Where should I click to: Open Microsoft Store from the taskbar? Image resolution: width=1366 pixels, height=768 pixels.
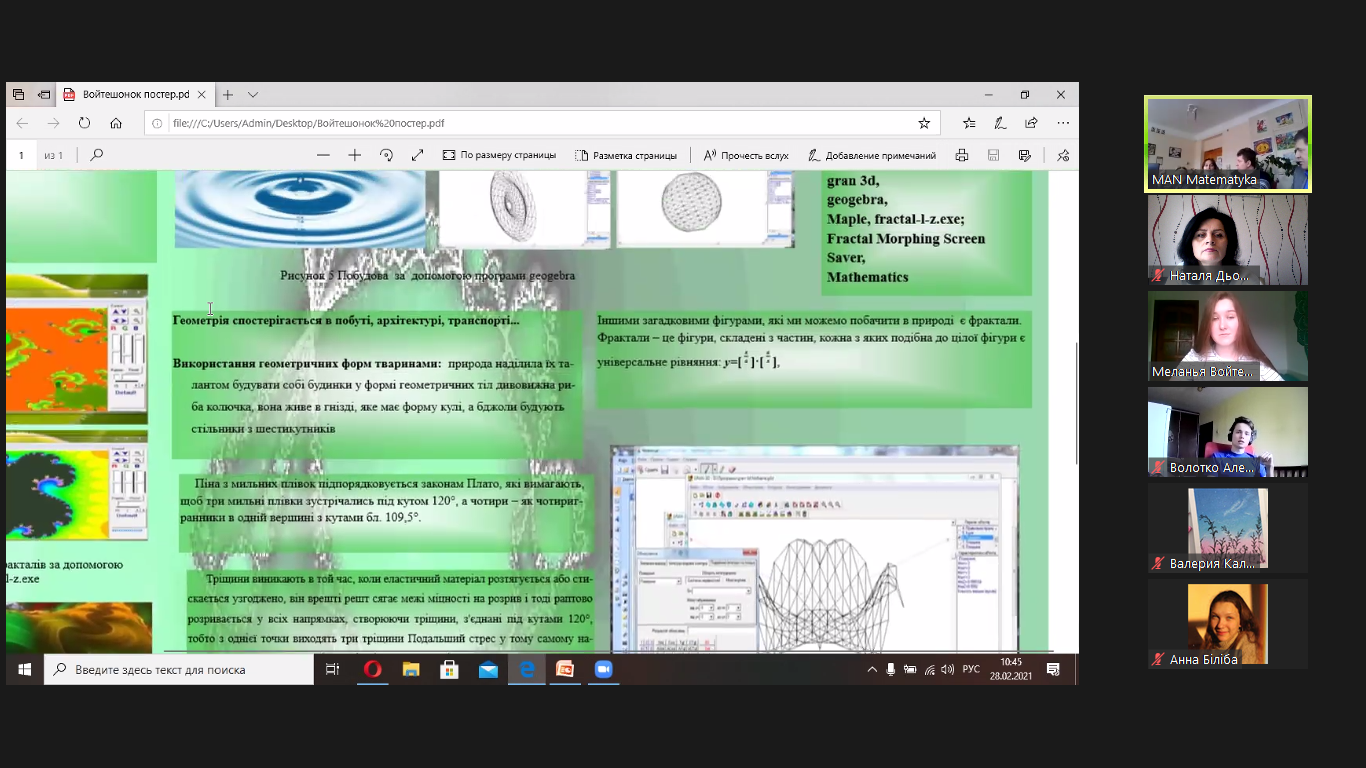tap(449, 669)
